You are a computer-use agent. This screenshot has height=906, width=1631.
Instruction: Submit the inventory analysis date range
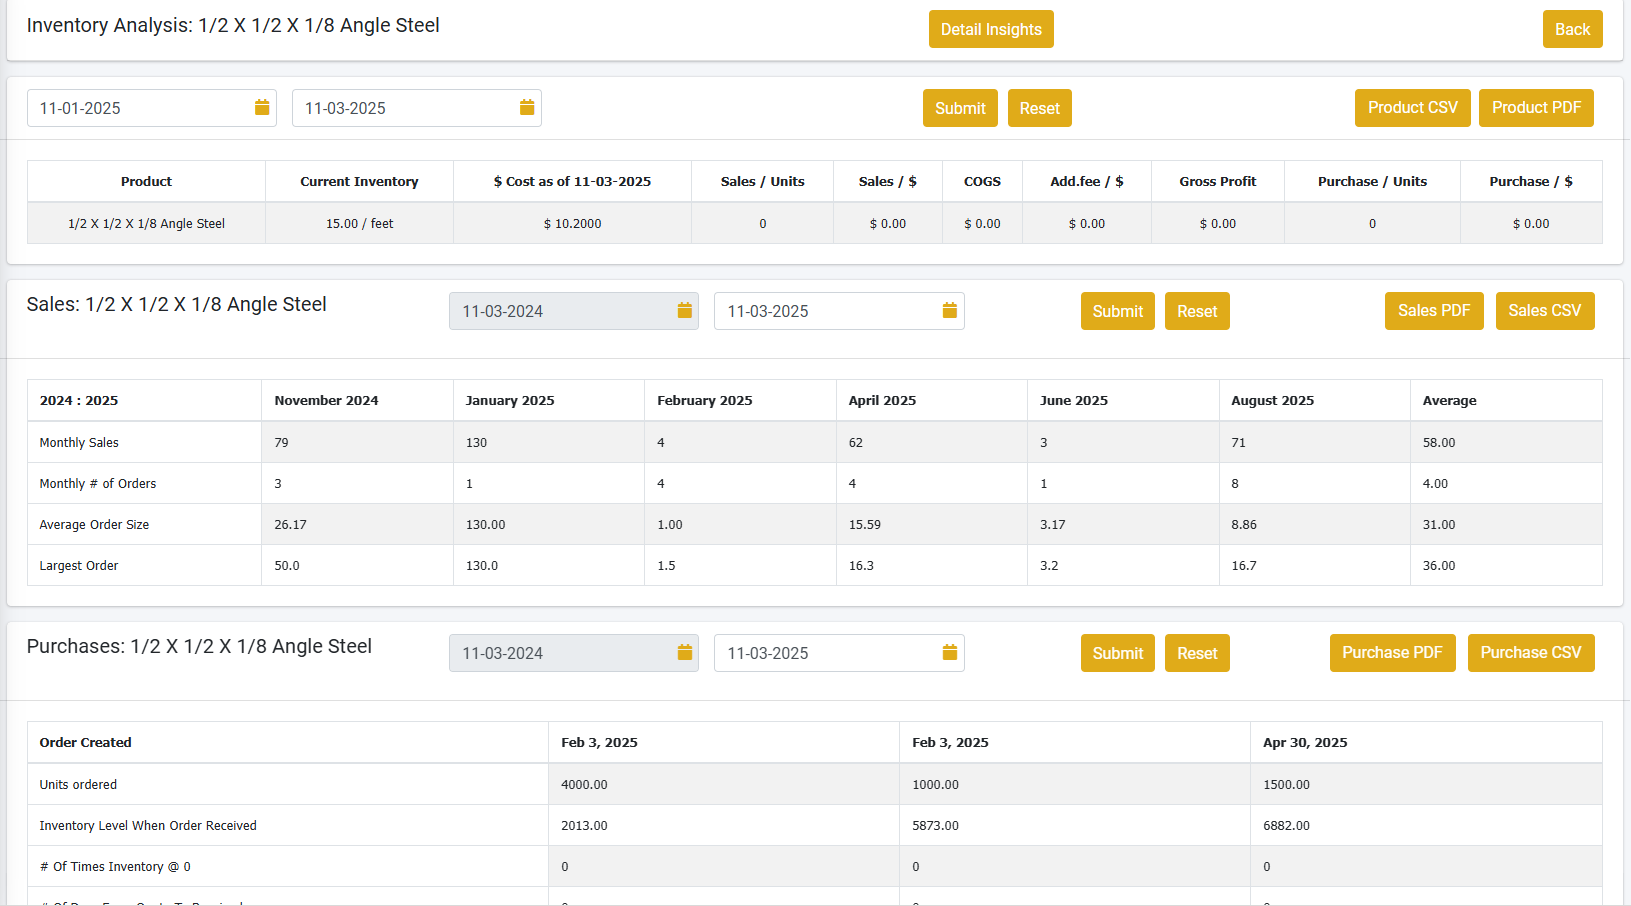pos(959,108)
